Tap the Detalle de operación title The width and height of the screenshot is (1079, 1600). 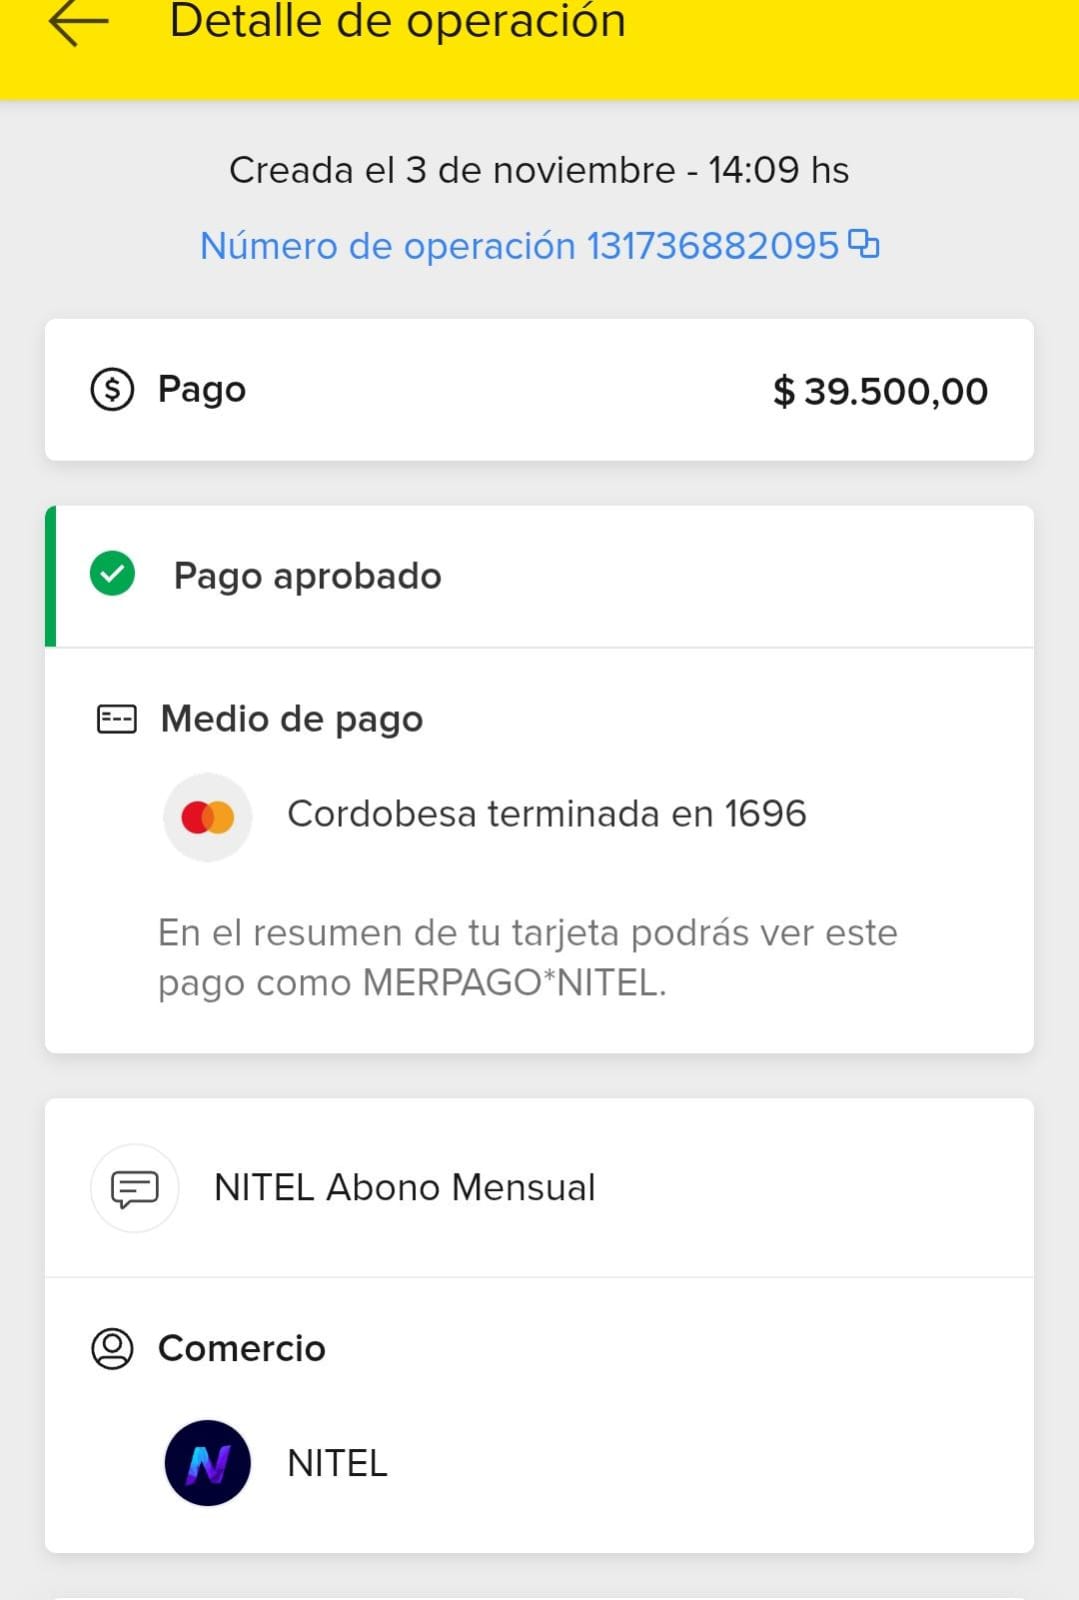pyautogui.click(x=397, y=22)
